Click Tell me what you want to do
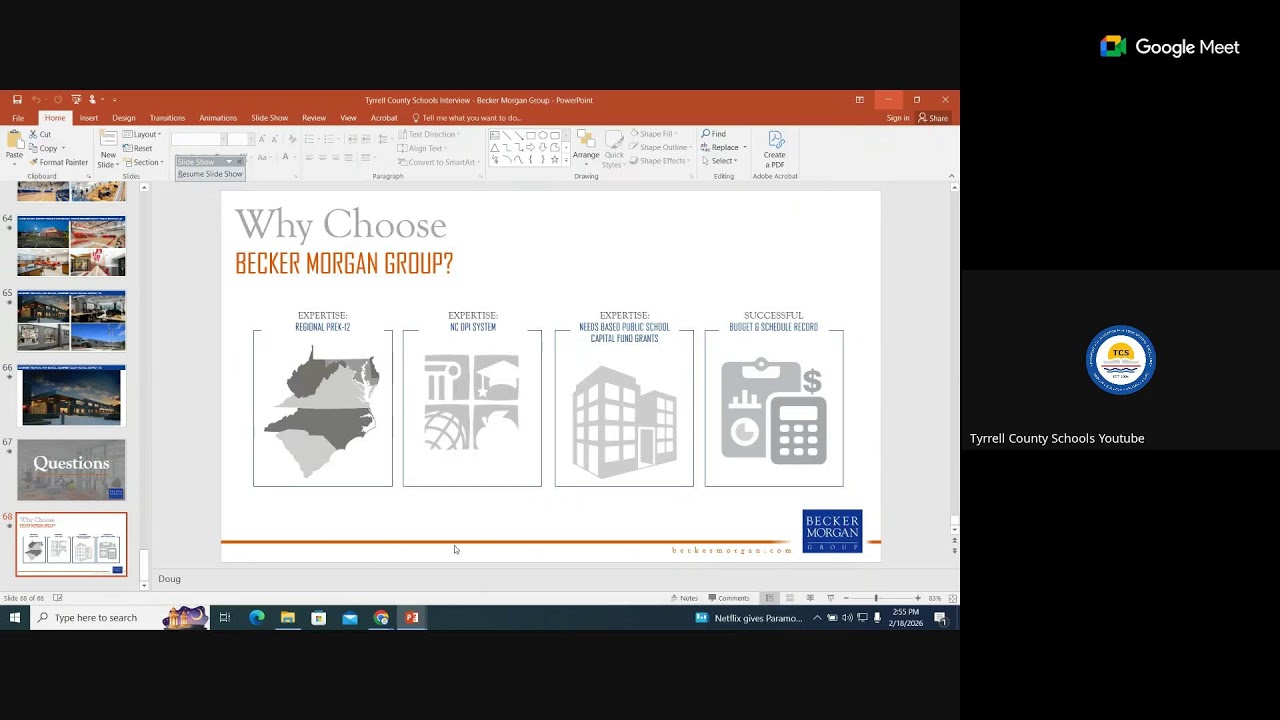This screenshot has width=1280, height=720. [x=466, y=118]
